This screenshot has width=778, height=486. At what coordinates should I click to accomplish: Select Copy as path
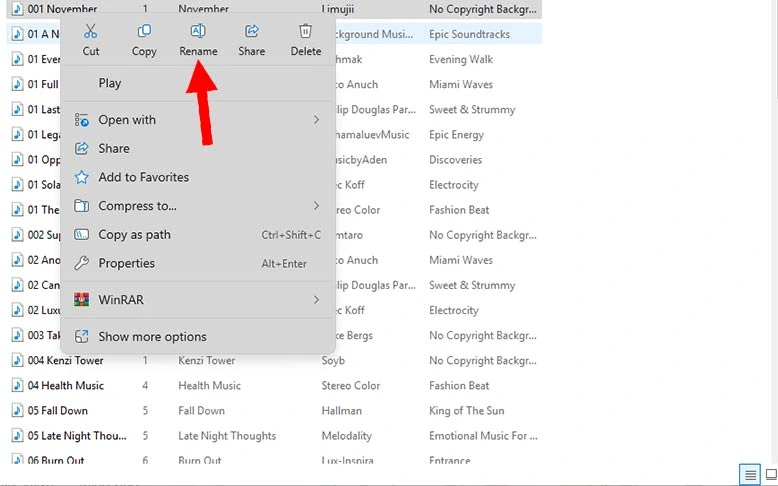click(x=134, y=235)
